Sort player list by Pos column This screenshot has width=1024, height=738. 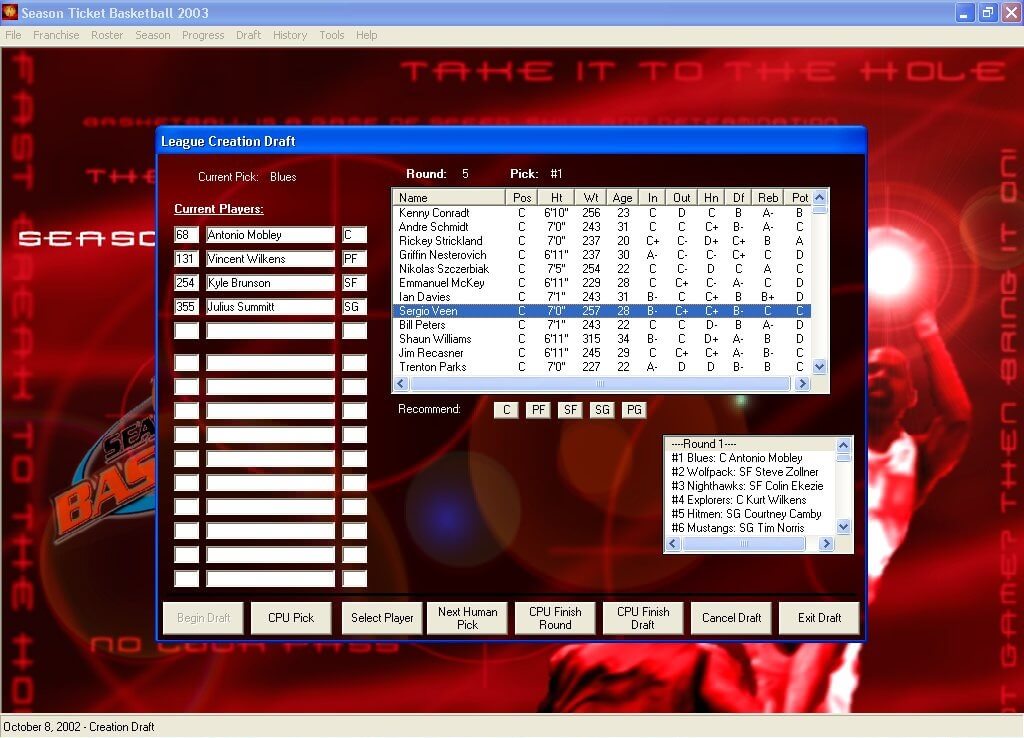pos(522,197)
